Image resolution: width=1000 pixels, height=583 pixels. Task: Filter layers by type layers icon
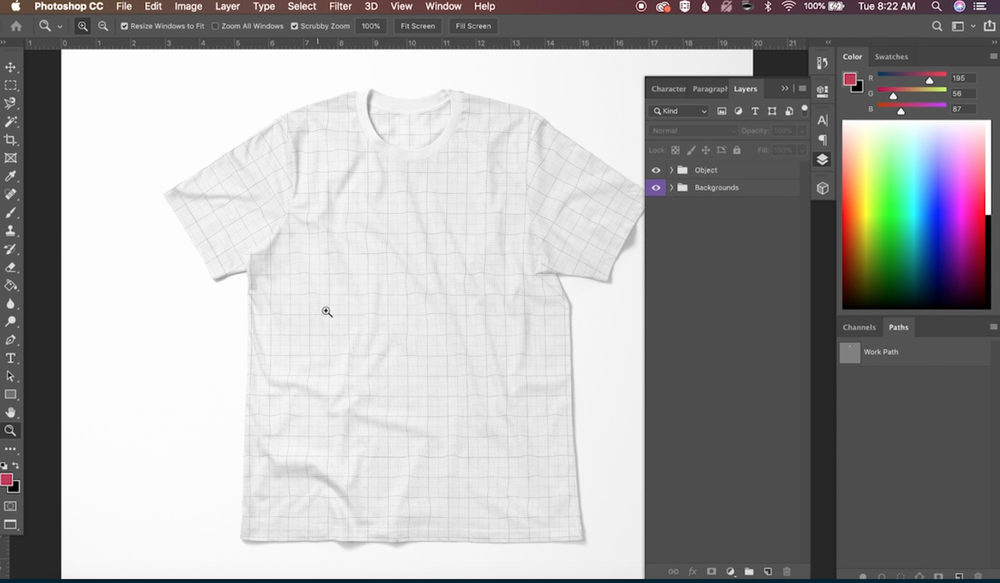(x=755, y=111)
